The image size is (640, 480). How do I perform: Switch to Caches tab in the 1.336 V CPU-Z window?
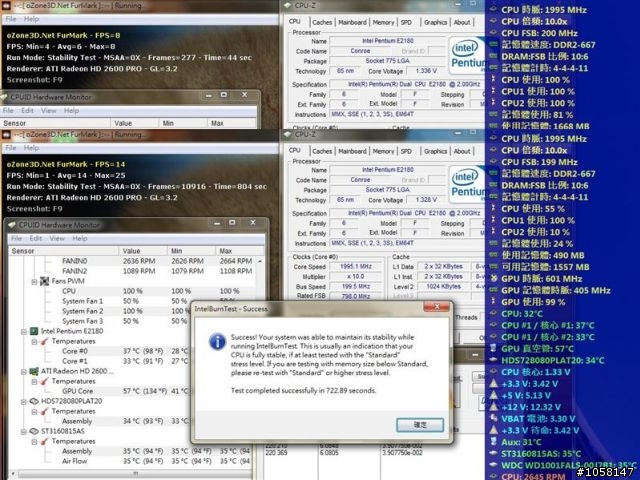tap(322, 22)
